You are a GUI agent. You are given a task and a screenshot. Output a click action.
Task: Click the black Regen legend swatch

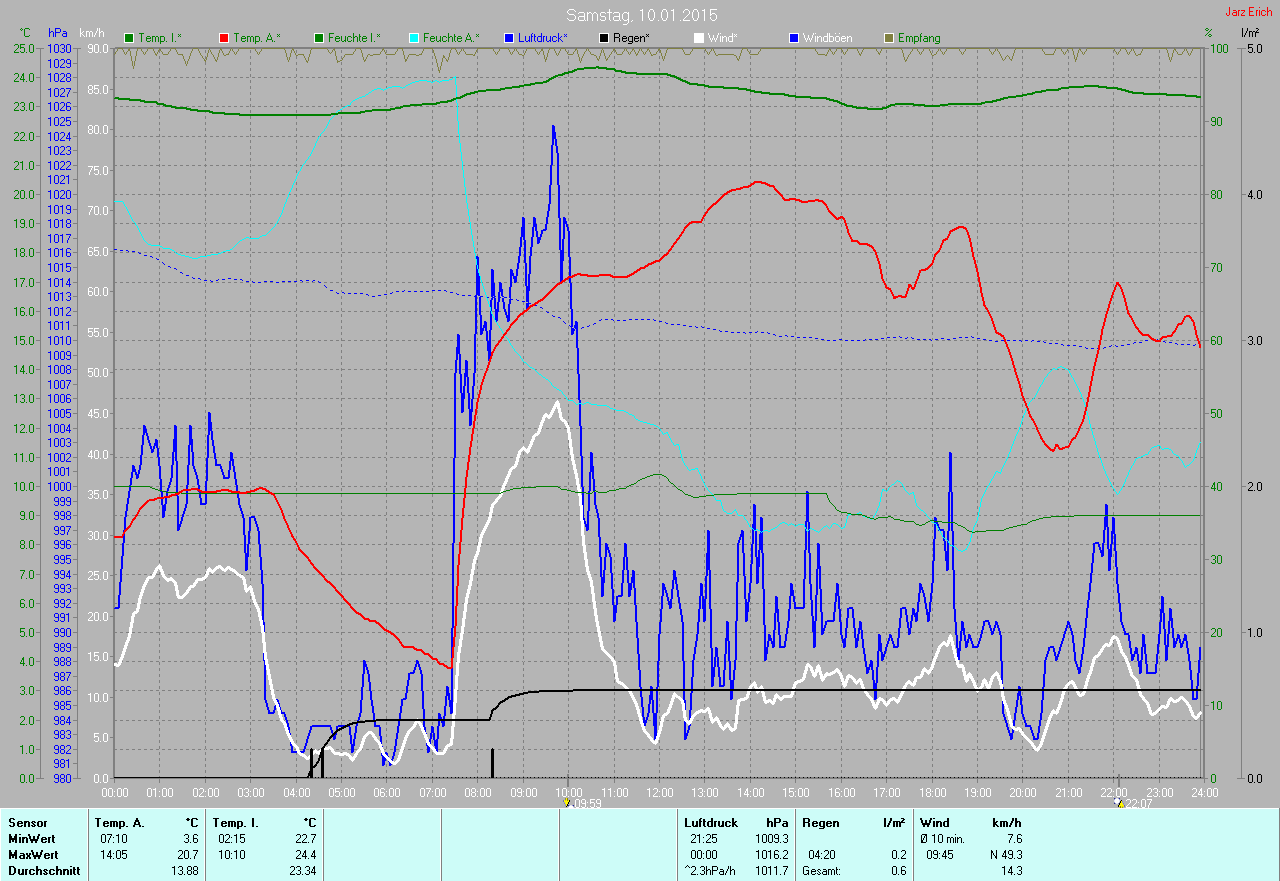(604, 38)
